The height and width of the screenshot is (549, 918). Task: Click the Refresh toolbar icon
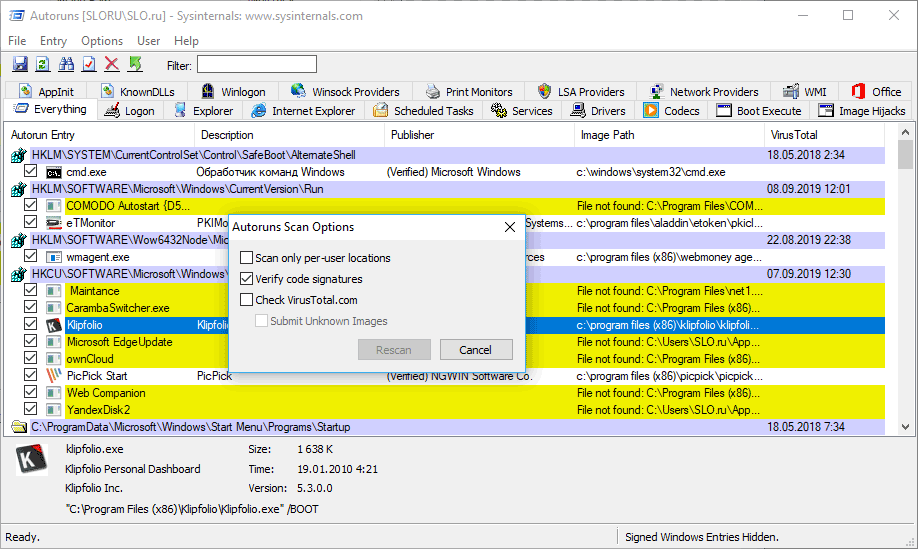(x=43, y=64)
